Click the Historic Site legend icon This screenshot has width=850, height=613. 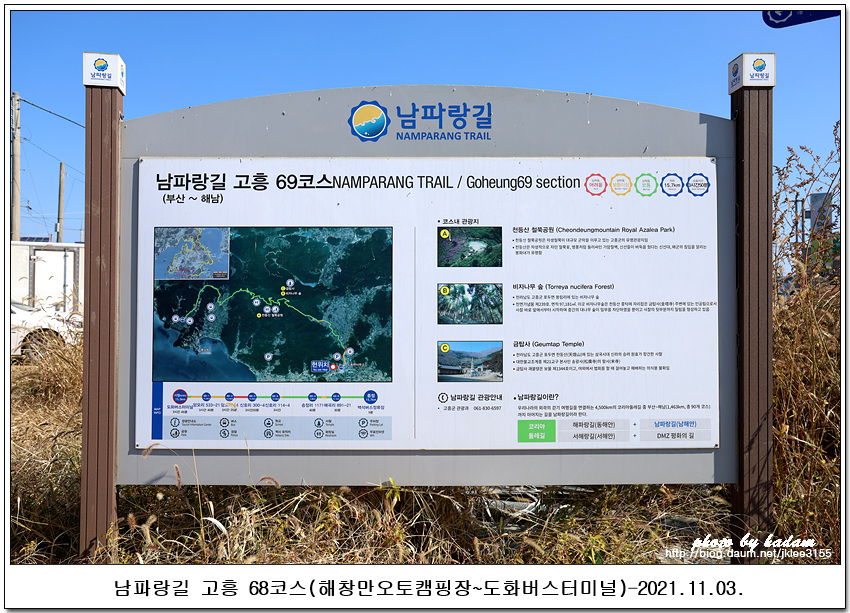268,433
